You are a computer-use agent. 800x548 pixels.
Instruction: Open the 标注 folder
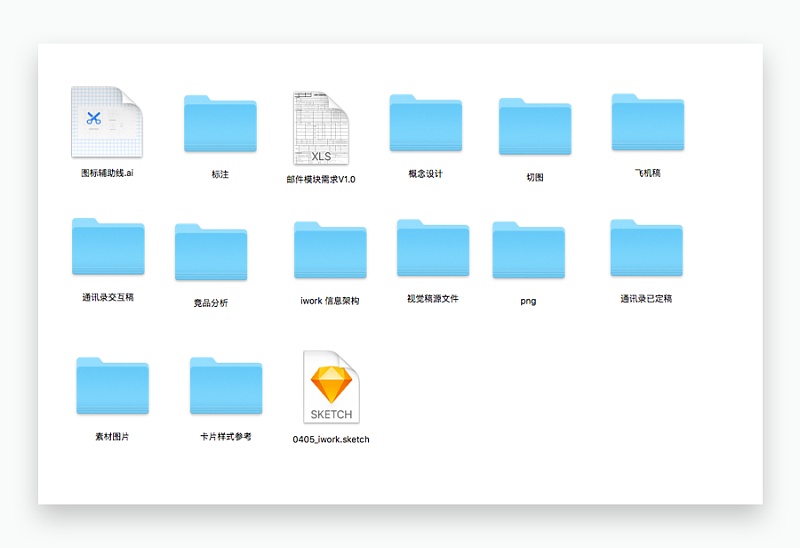tap(220, 125)
